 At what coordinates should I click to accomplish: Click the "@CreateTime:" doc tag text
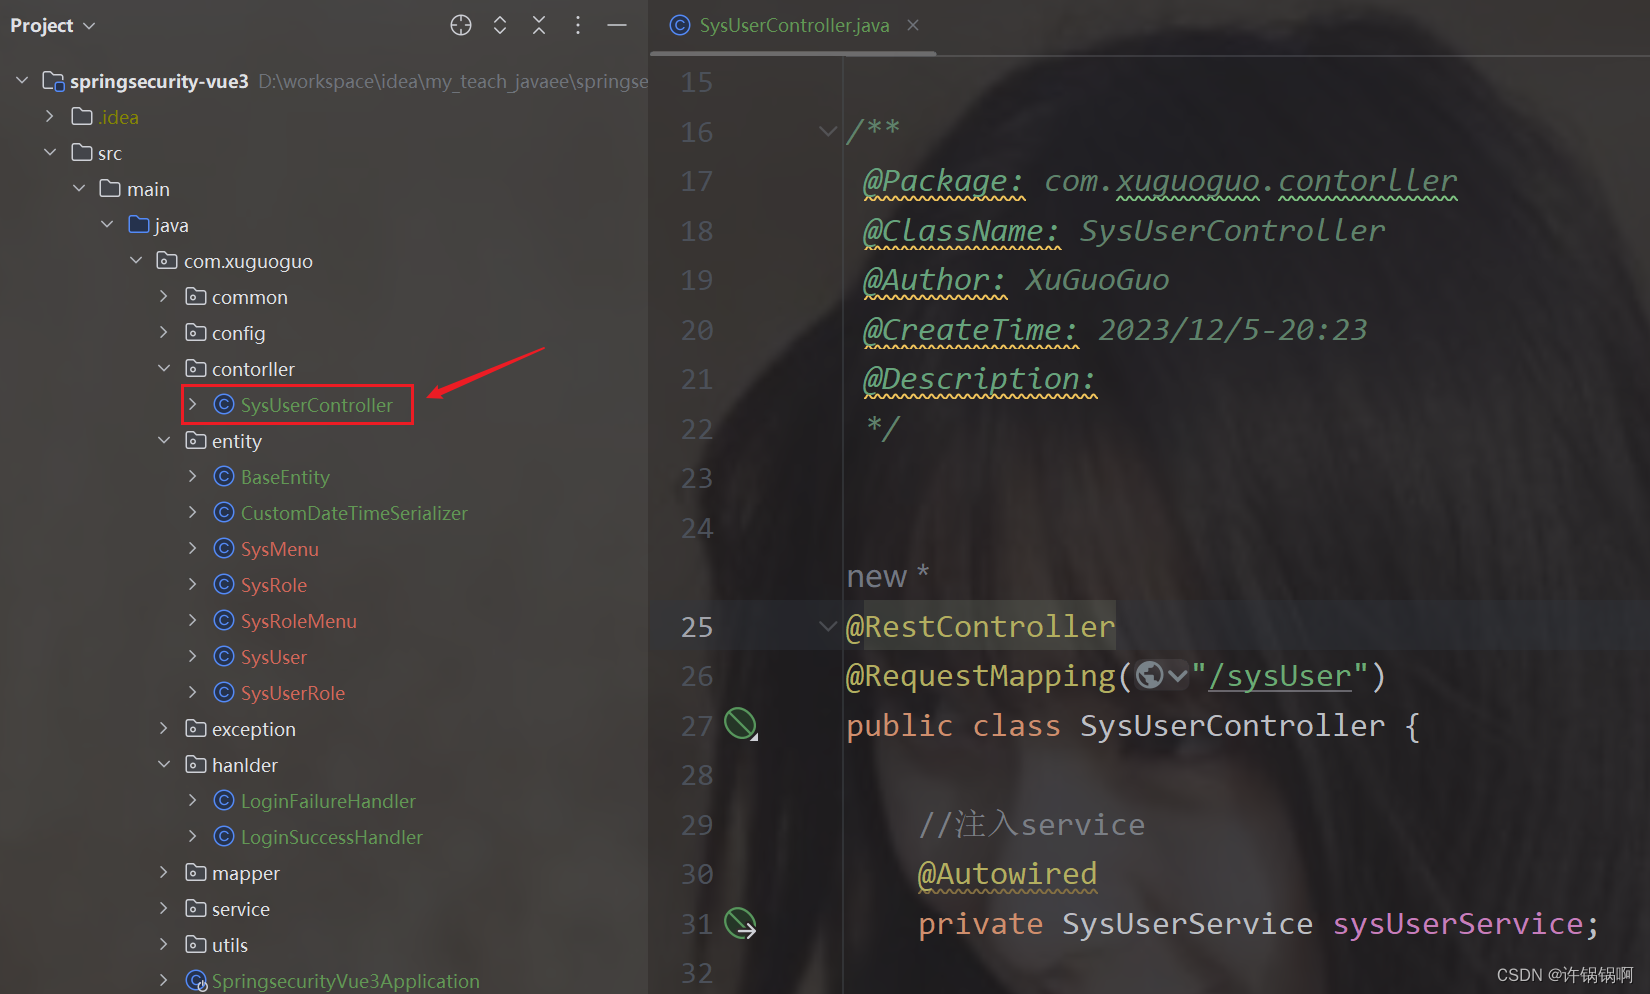coord(971,329)
